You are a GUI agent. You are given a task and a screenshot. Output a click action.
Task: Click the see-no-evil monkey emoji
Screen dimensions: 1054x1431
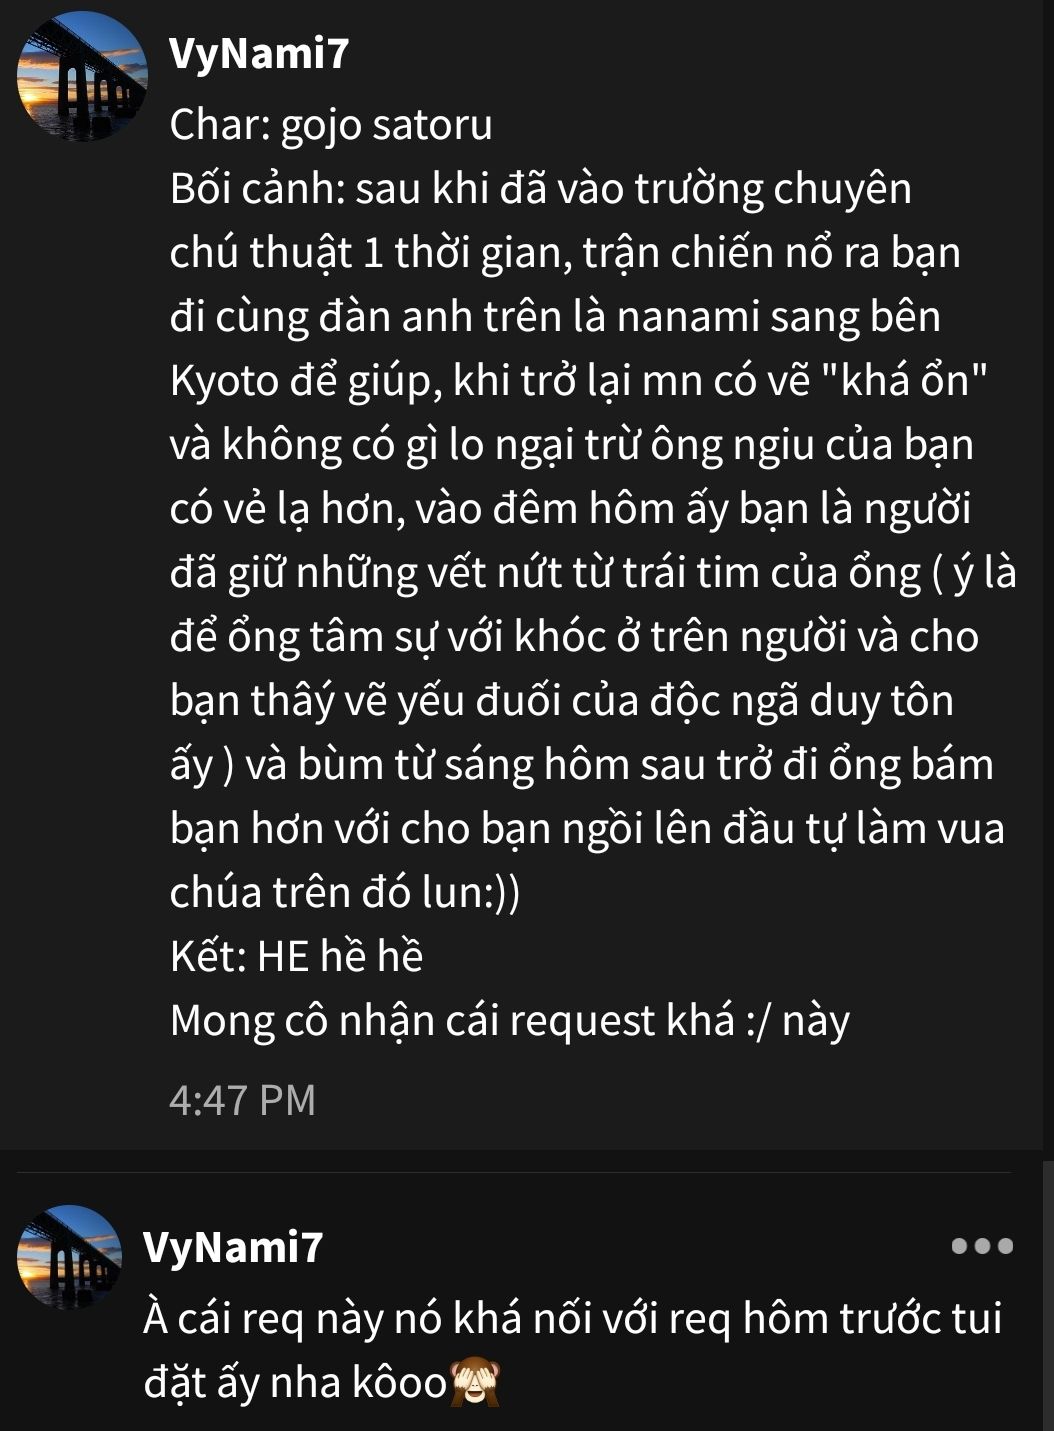[476, 1383]
